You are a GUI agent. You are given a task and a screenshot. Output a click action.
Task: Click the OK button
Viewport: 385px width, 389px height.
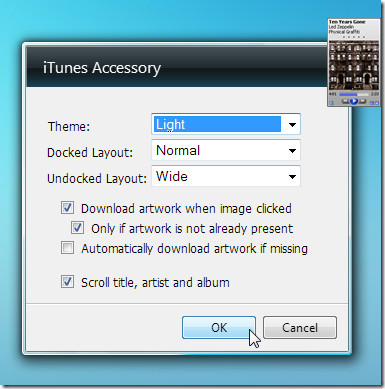[x=219, y=328]
